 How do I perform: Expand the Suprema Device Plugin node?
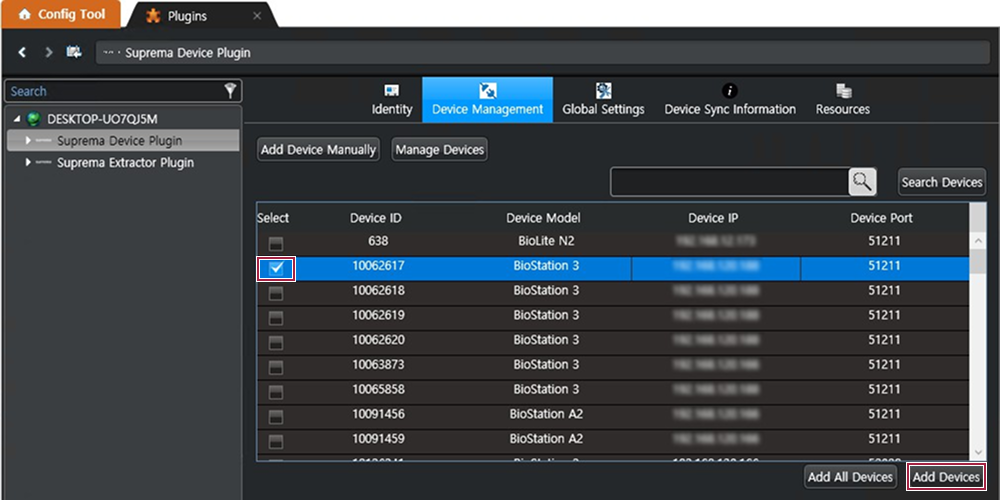tap(28, 141)
